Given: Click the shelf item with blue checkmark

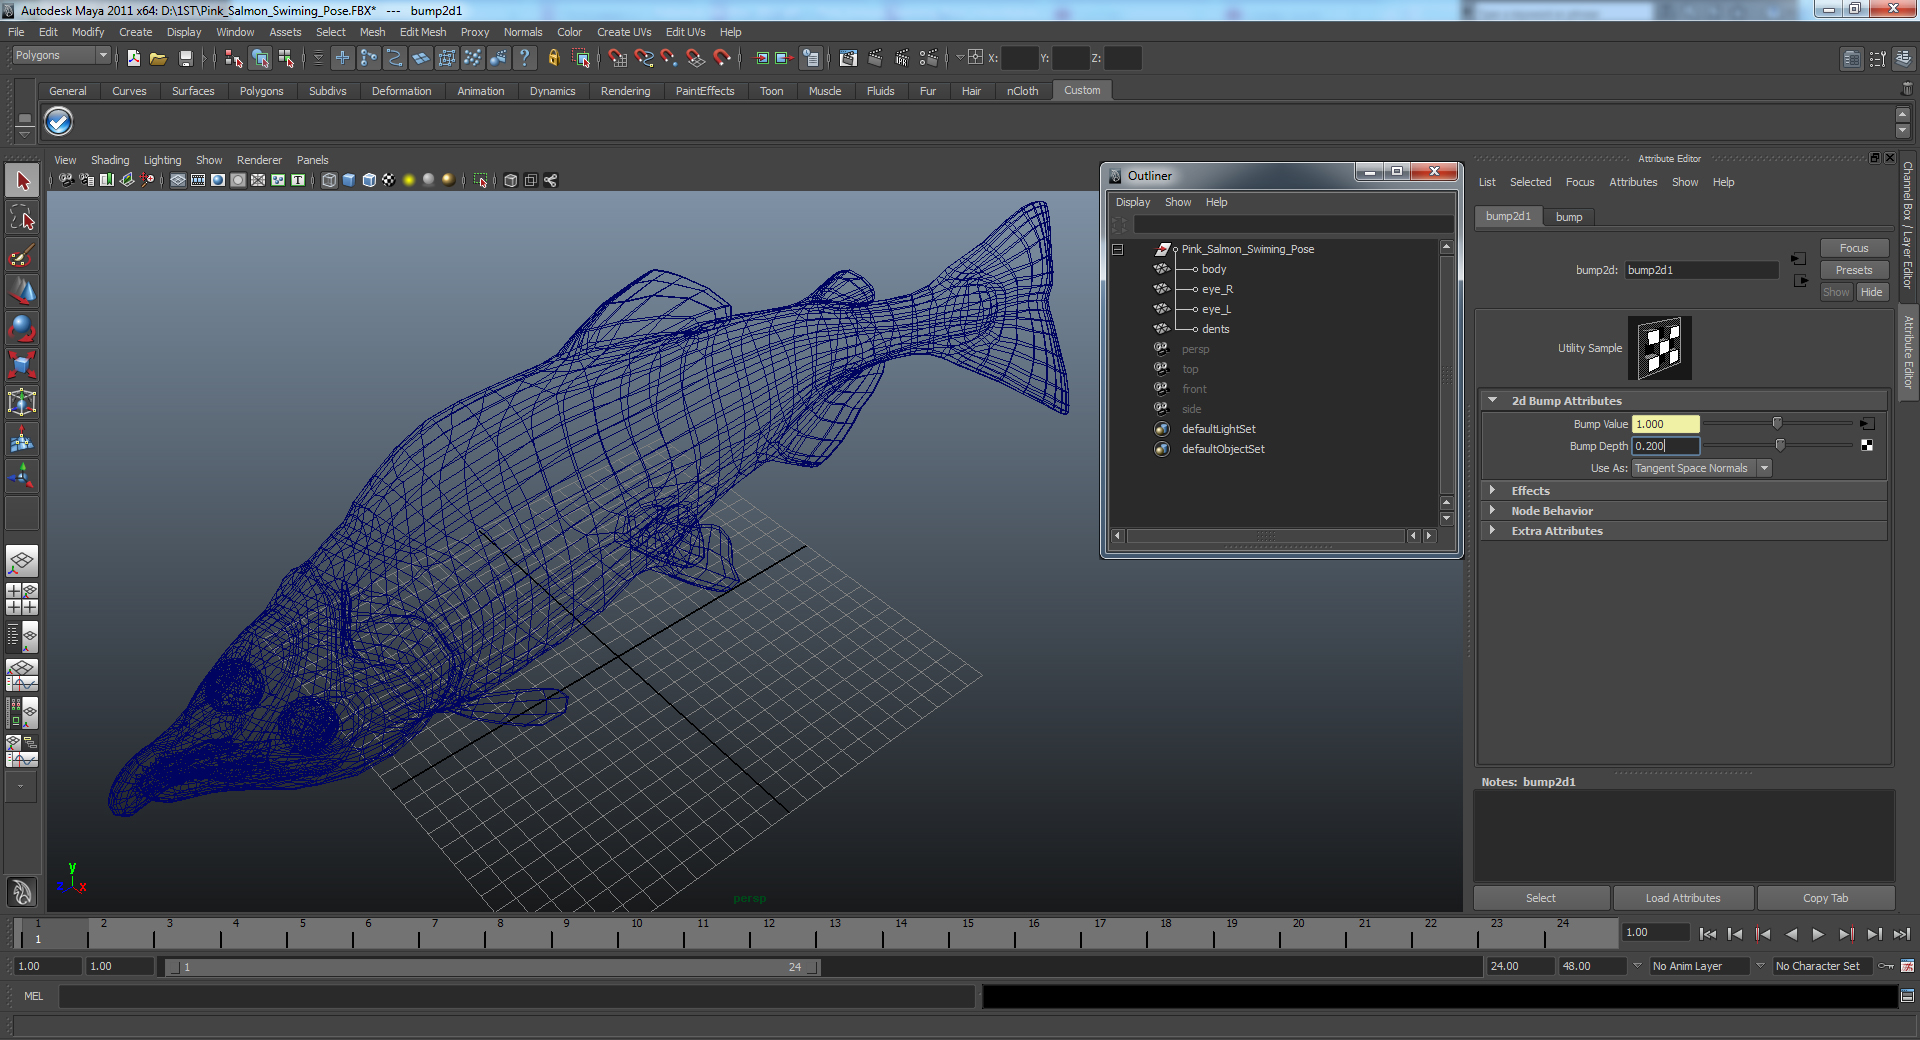Looking at the screenshot, I should [x=59, y=122].
